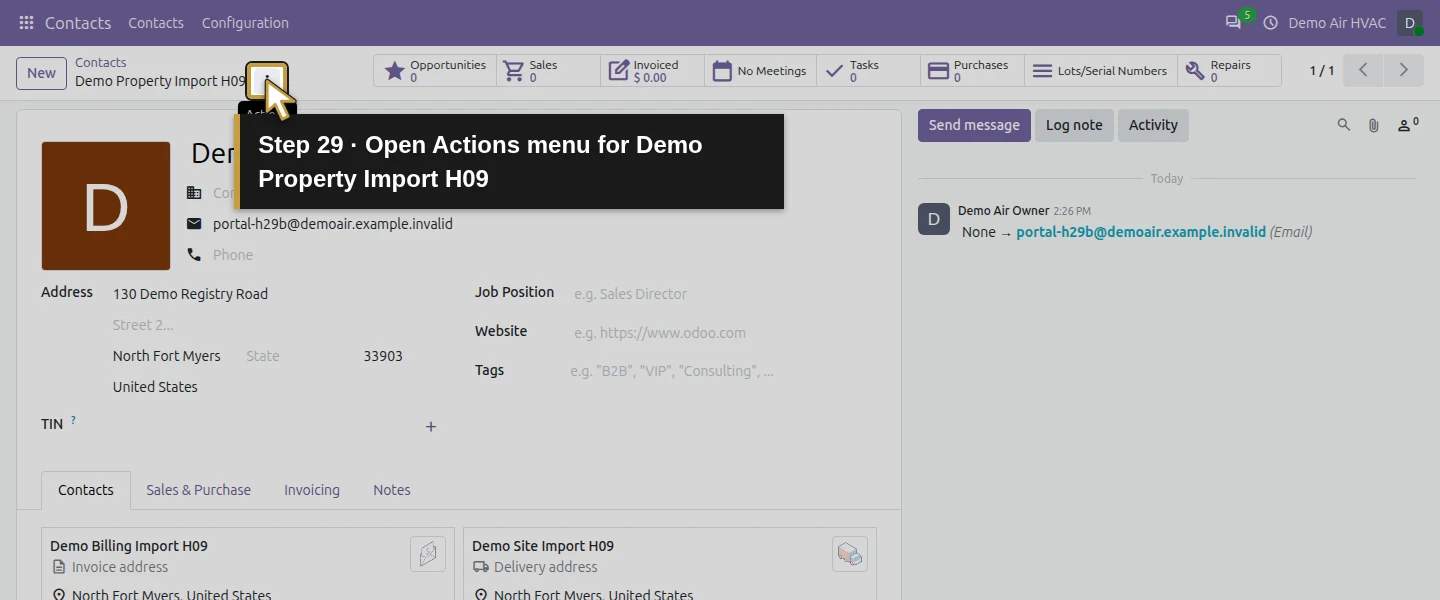The image size is (1440, 600).
Task: Open the Sales cart stat button
Action: click(549, 71)
